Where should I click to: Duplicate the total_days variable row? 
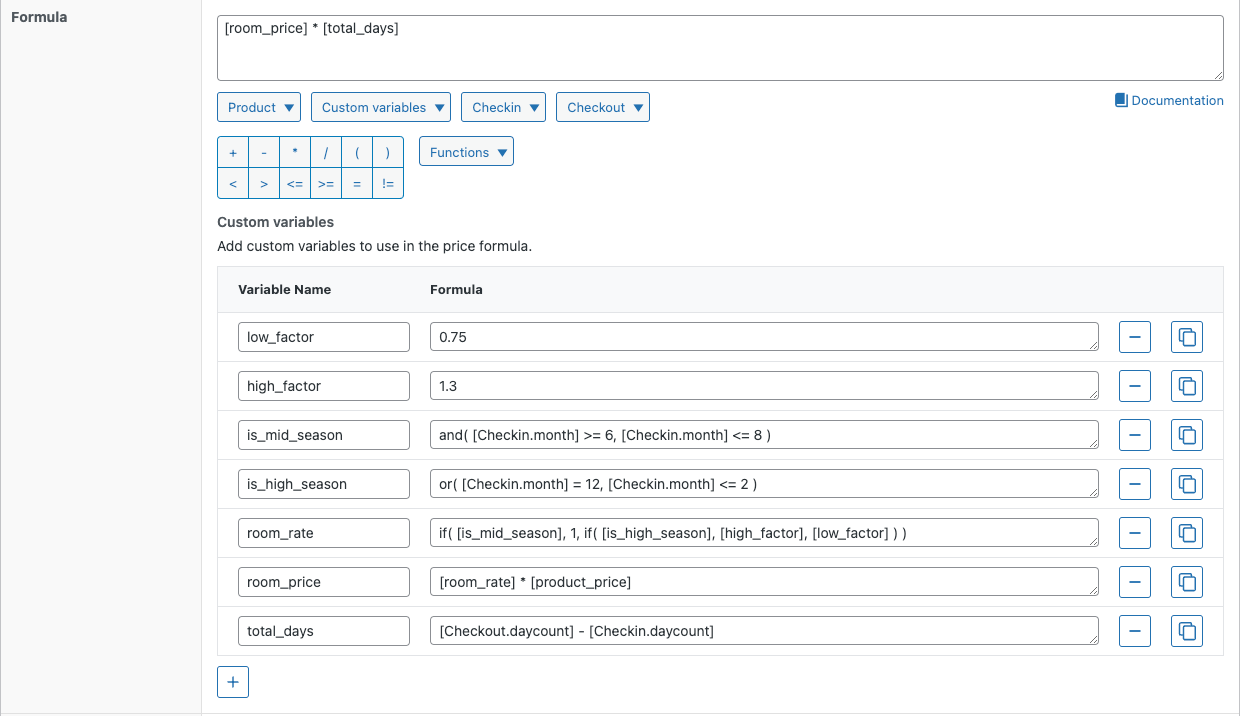(x=1187, y=631)
